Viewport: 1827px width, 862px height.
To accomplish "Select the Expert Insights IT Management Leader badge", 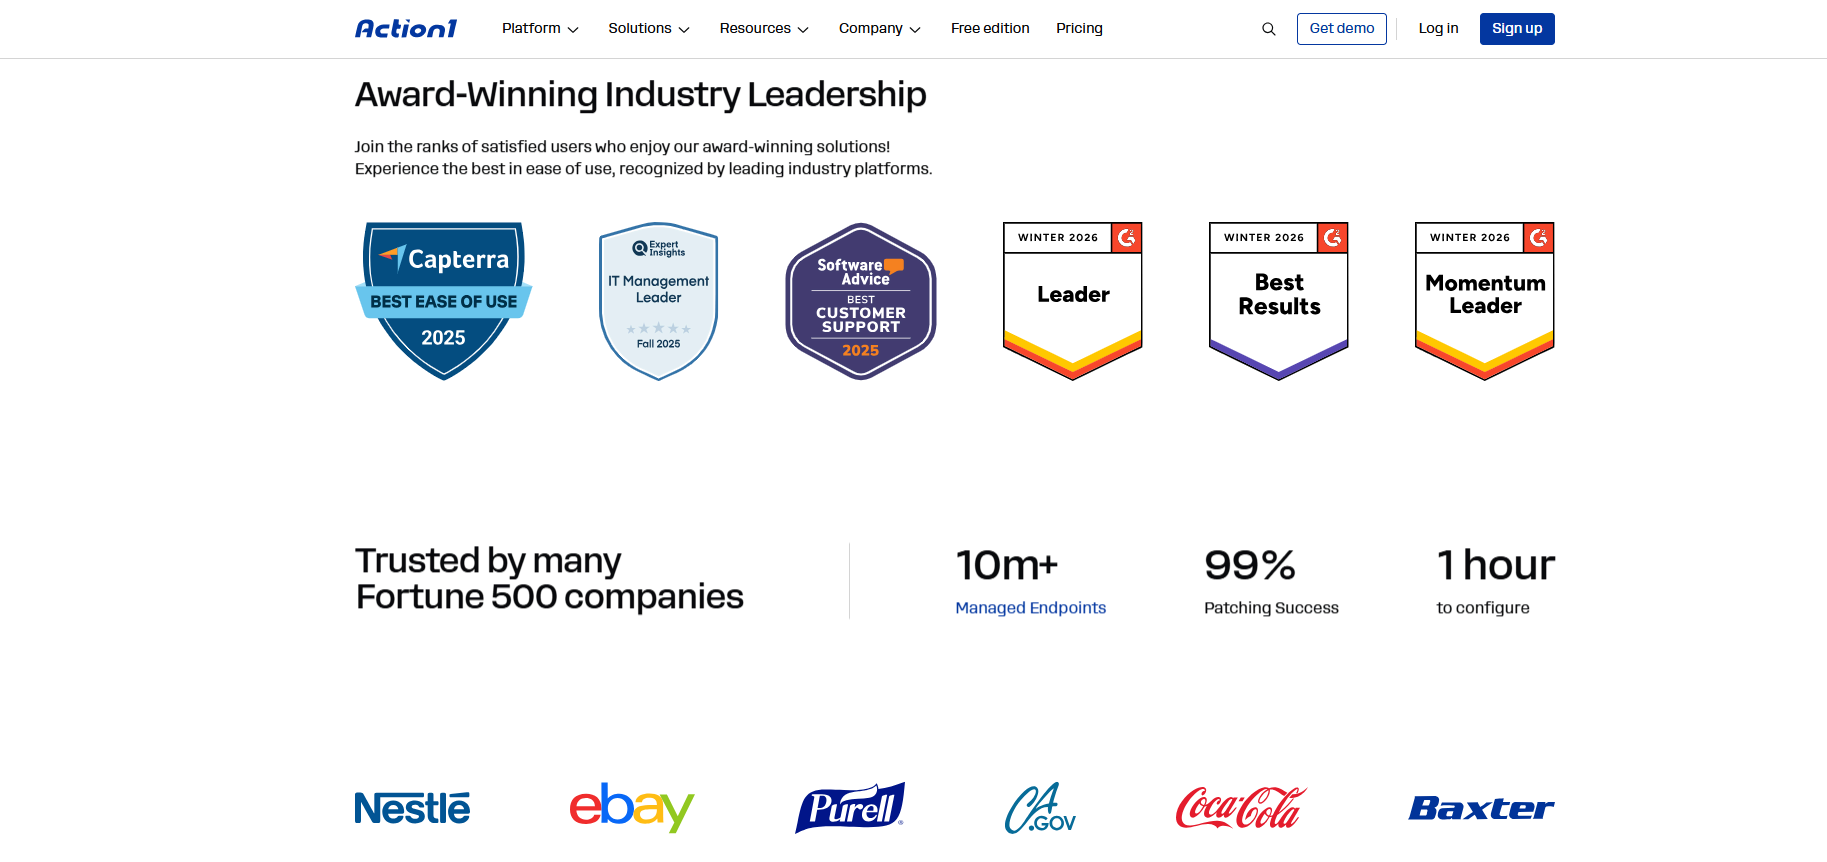I will point(659,301).
